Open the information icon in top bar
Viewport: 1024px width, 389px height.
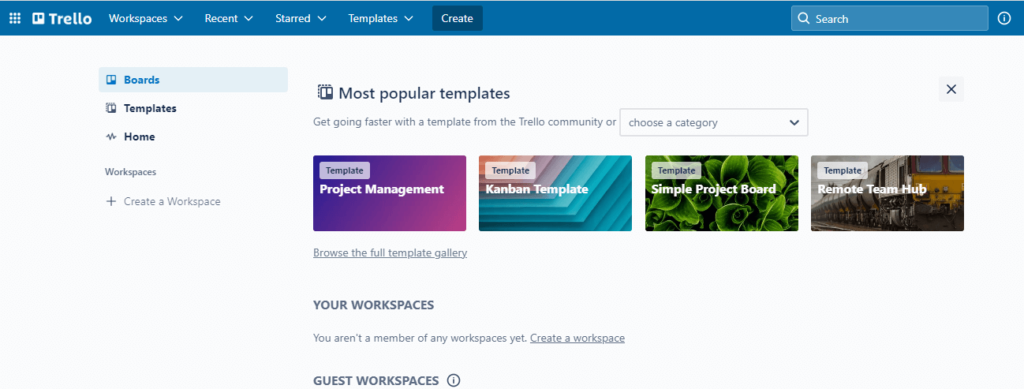coord(1004,18)
